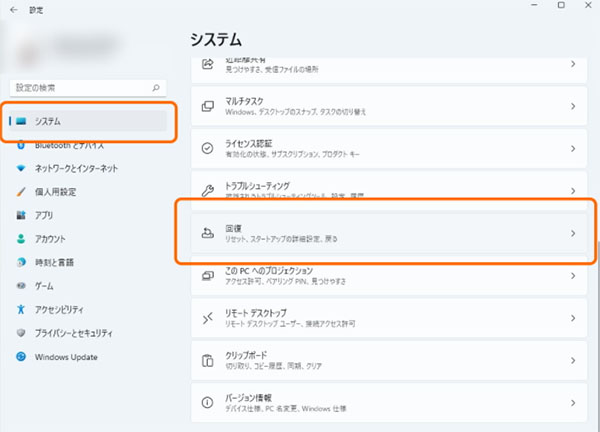Open ネットワークとインターネット in sidebar
Viewport: 600px width, 432px height.
point(88,168)
